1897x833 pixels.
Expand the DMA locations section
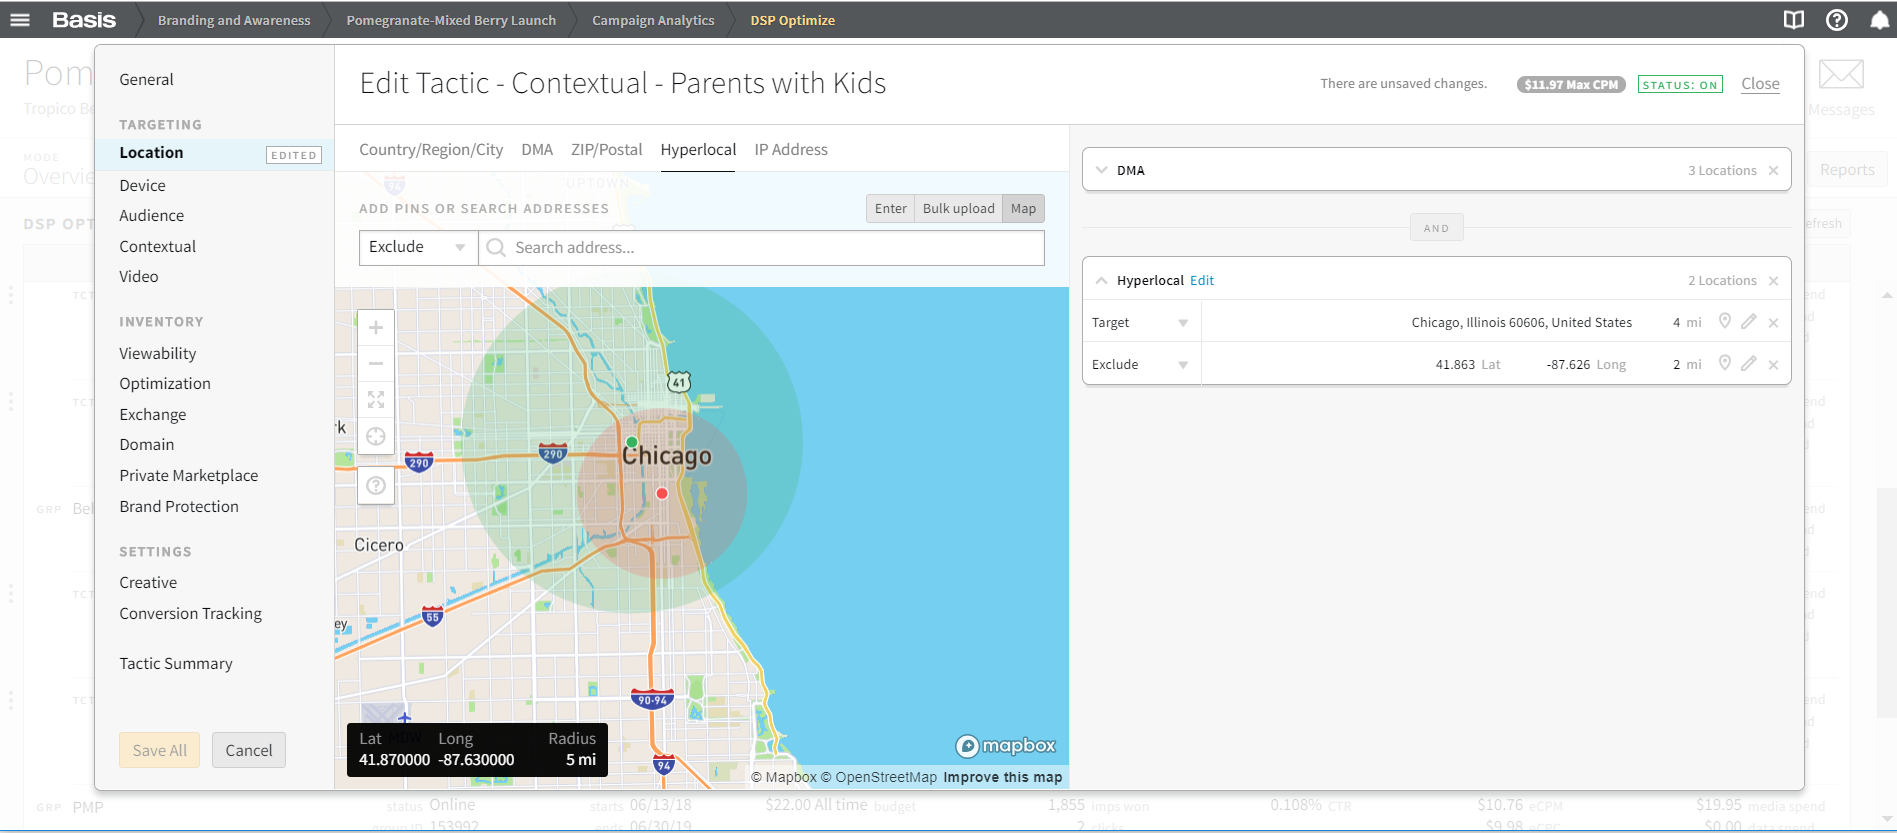click(x=1102, y=170)
